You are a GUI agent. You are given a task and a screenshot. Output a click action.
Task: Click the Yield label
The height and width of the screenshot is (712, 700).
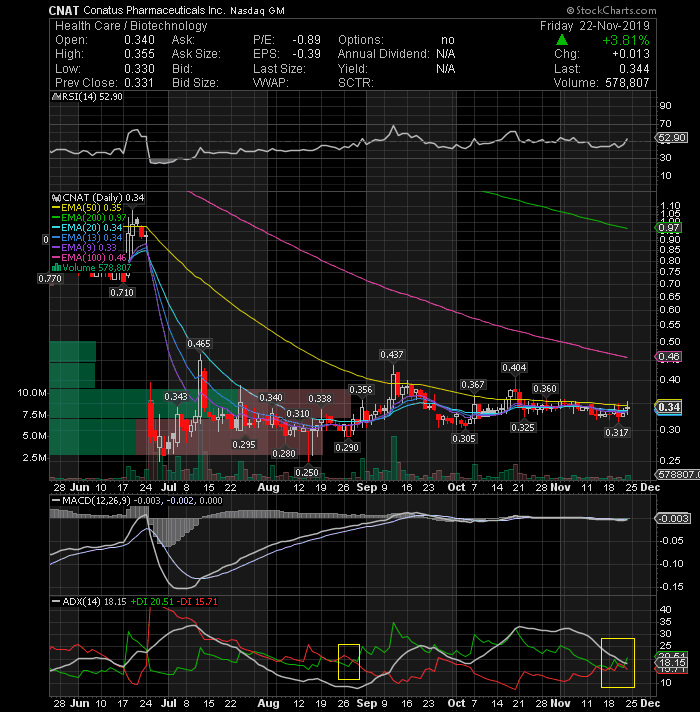tap(351, 69)
